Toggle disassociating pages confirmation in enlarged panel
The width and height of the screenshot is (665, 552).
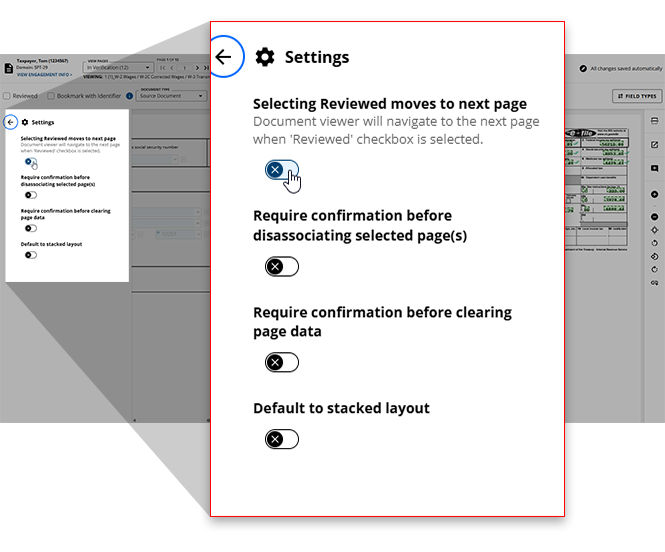tap(282, 267)
